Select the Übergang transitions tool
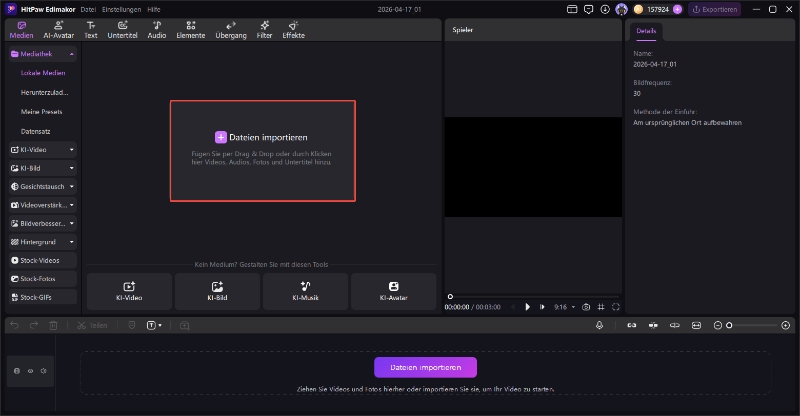 point(231,29)
